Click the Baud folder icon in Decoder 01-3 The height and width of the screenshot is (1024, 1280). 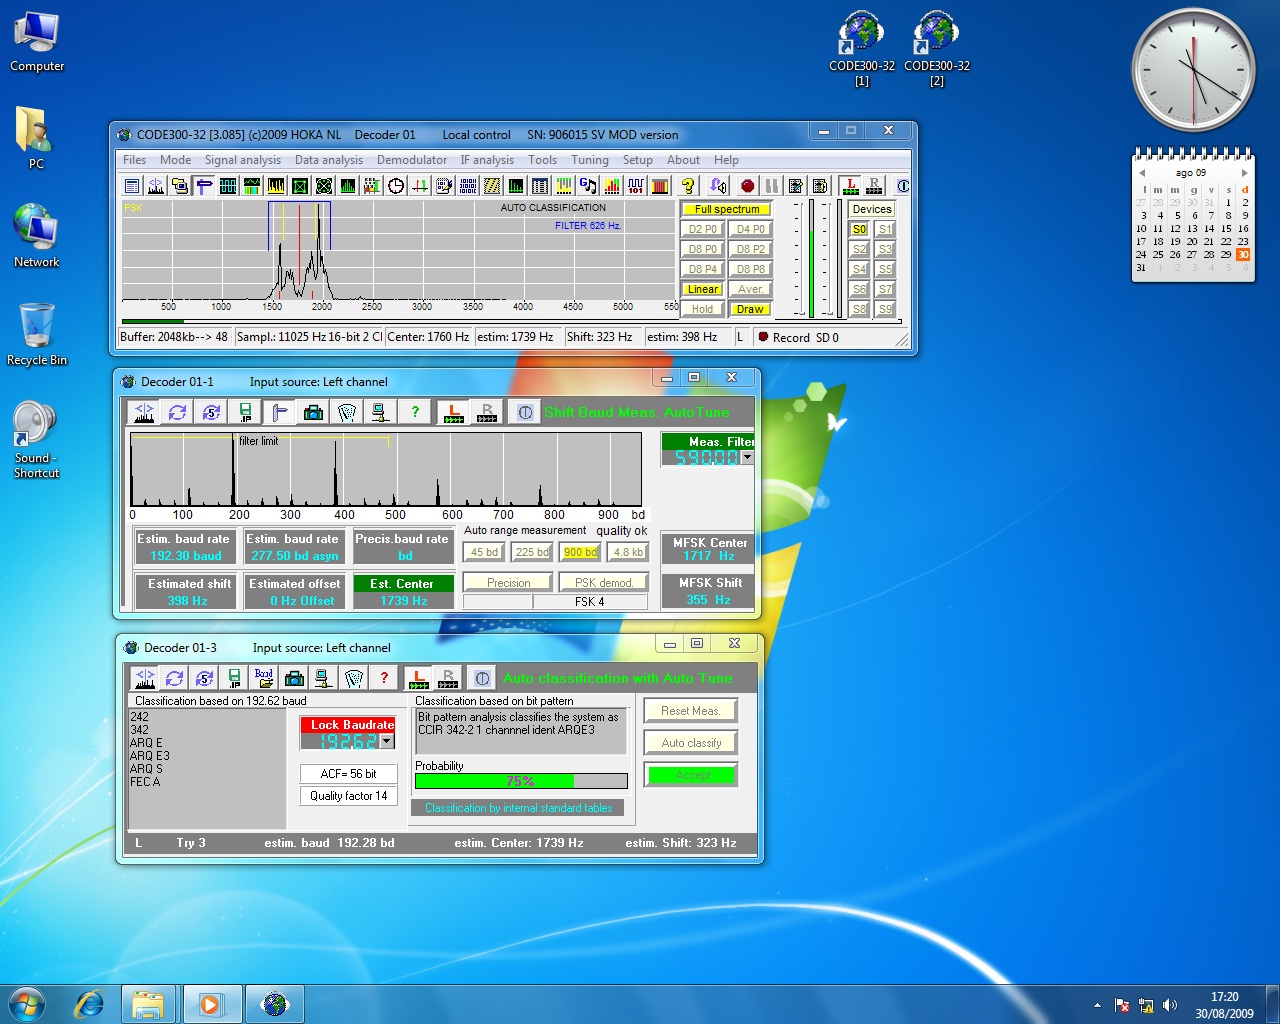click(x=264, y=678)
